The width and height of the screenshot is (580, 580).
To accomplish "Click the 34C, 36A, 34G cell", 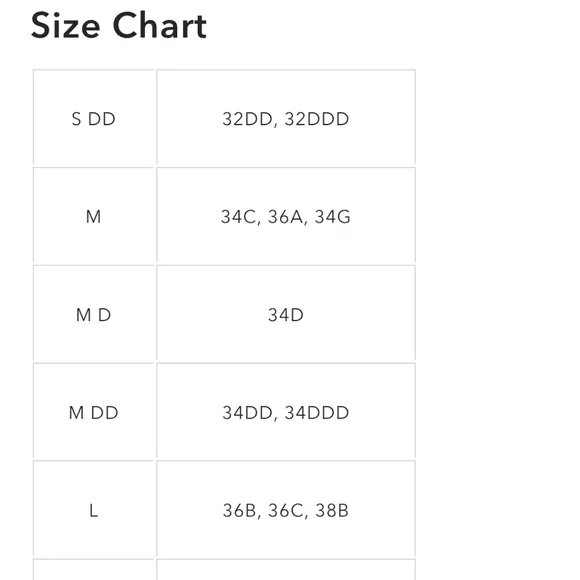I will [x=286, y=216].
